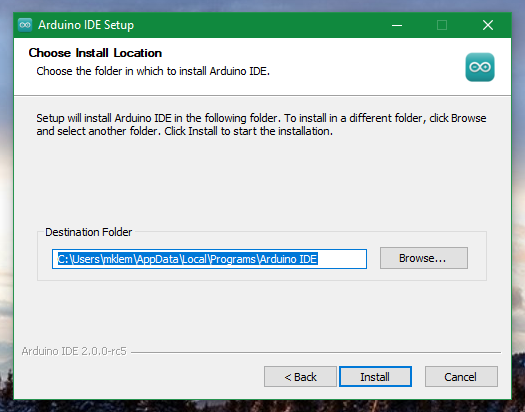Click the desktop wallpaper outside the dialog
Image resolution: width=525 pixels, height=412 pixels.
(x=518, y=201)
